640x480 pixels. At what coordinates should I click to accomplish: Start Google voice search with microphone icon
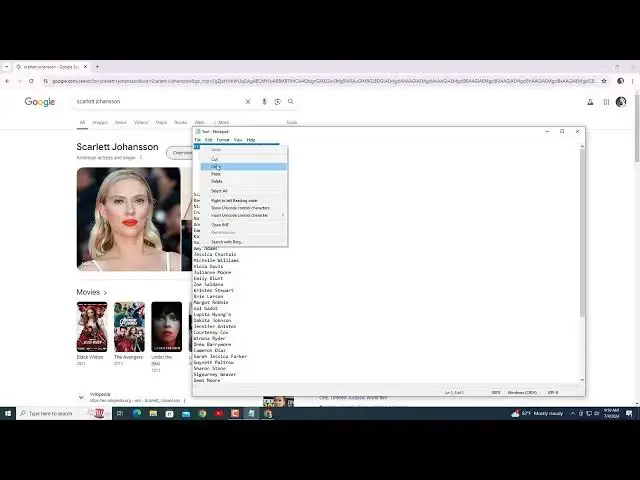[x=264, y=102]
